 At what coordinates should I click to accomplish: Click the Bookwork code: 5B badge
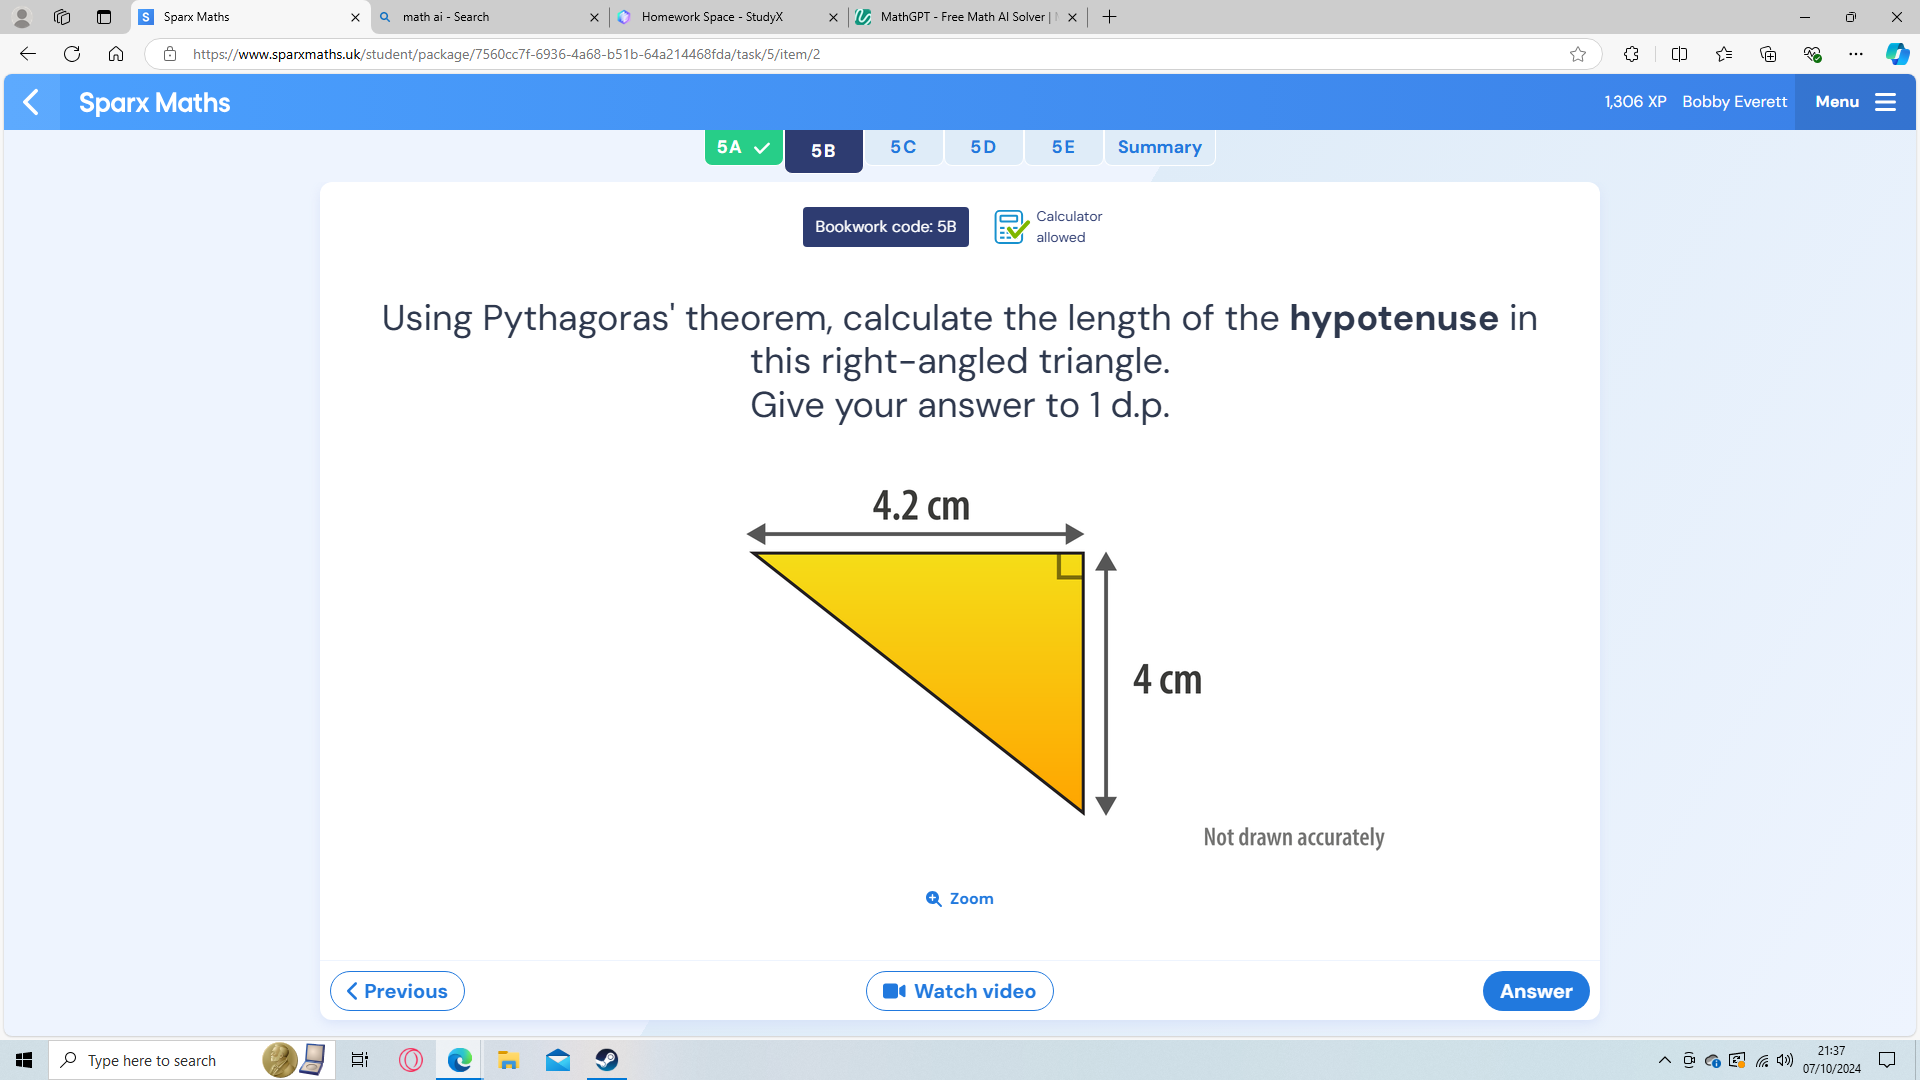(885, 227)
